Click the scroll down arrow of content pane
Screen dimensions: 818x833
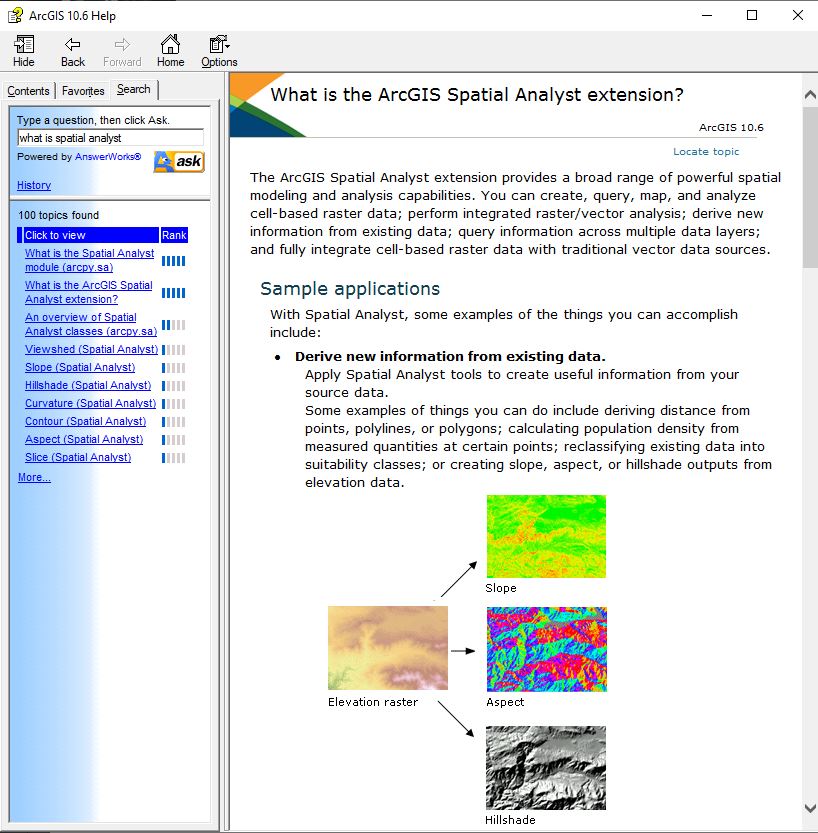point(809,808)
